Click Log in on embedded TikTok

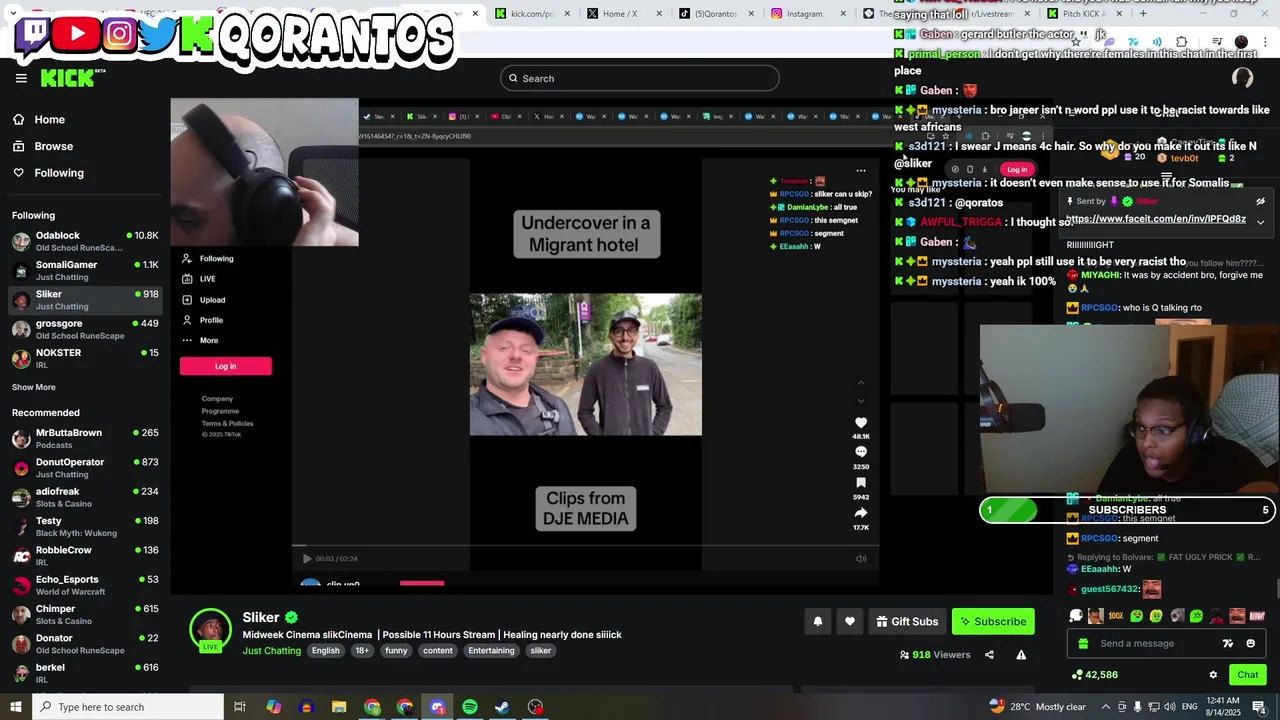(225, 366)
